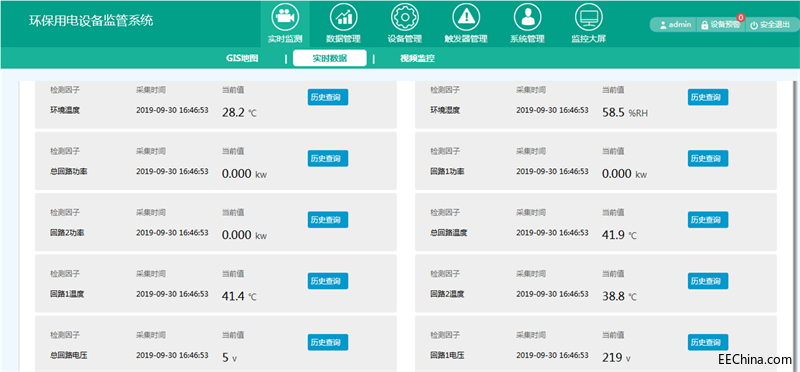Click the 环保用电设备监管系统 title
The width and height of the screenshot is (800, 372).
click(x=91, y=21)
